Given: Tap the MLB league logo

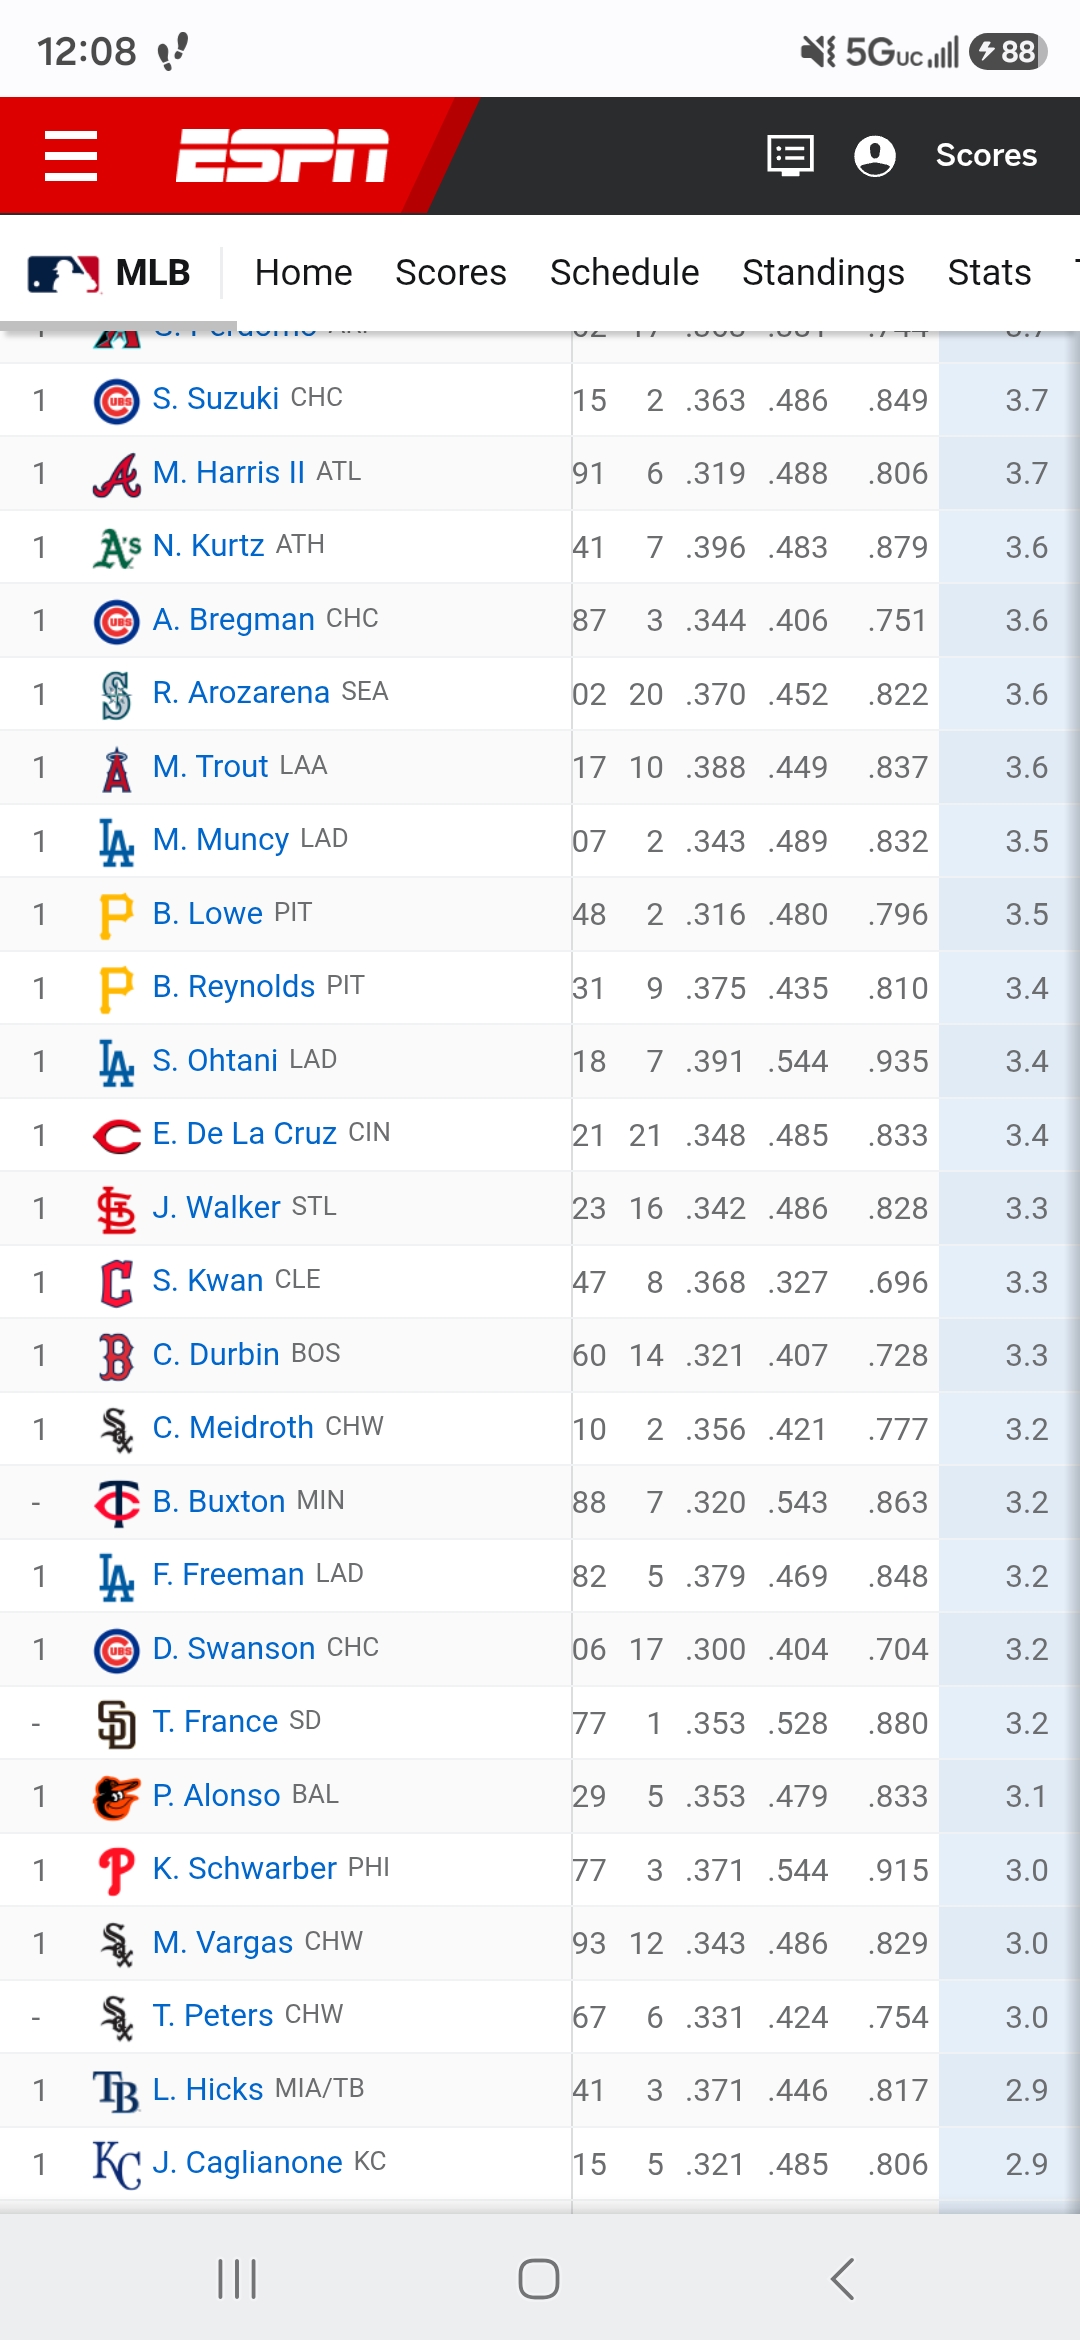Looking at the screenshot, I should click(x=64, y=273).
